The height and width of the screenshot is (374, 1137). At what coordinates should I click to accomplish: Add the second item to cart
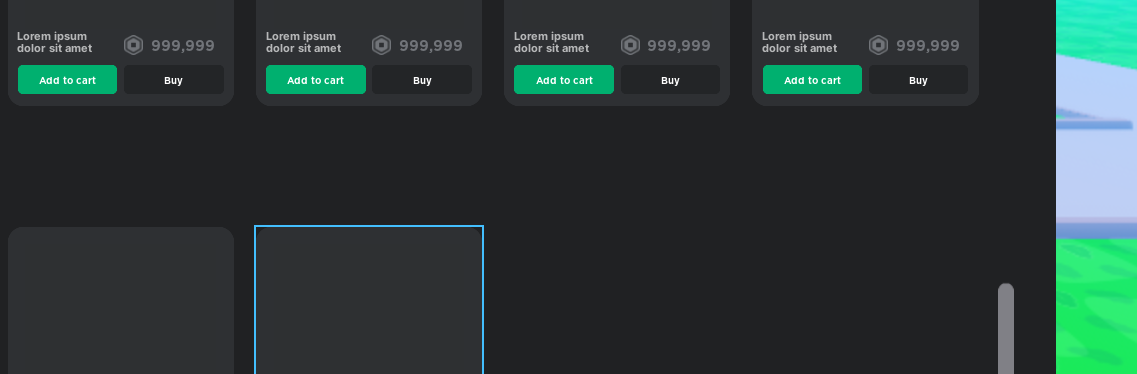[x=315, y=80]
